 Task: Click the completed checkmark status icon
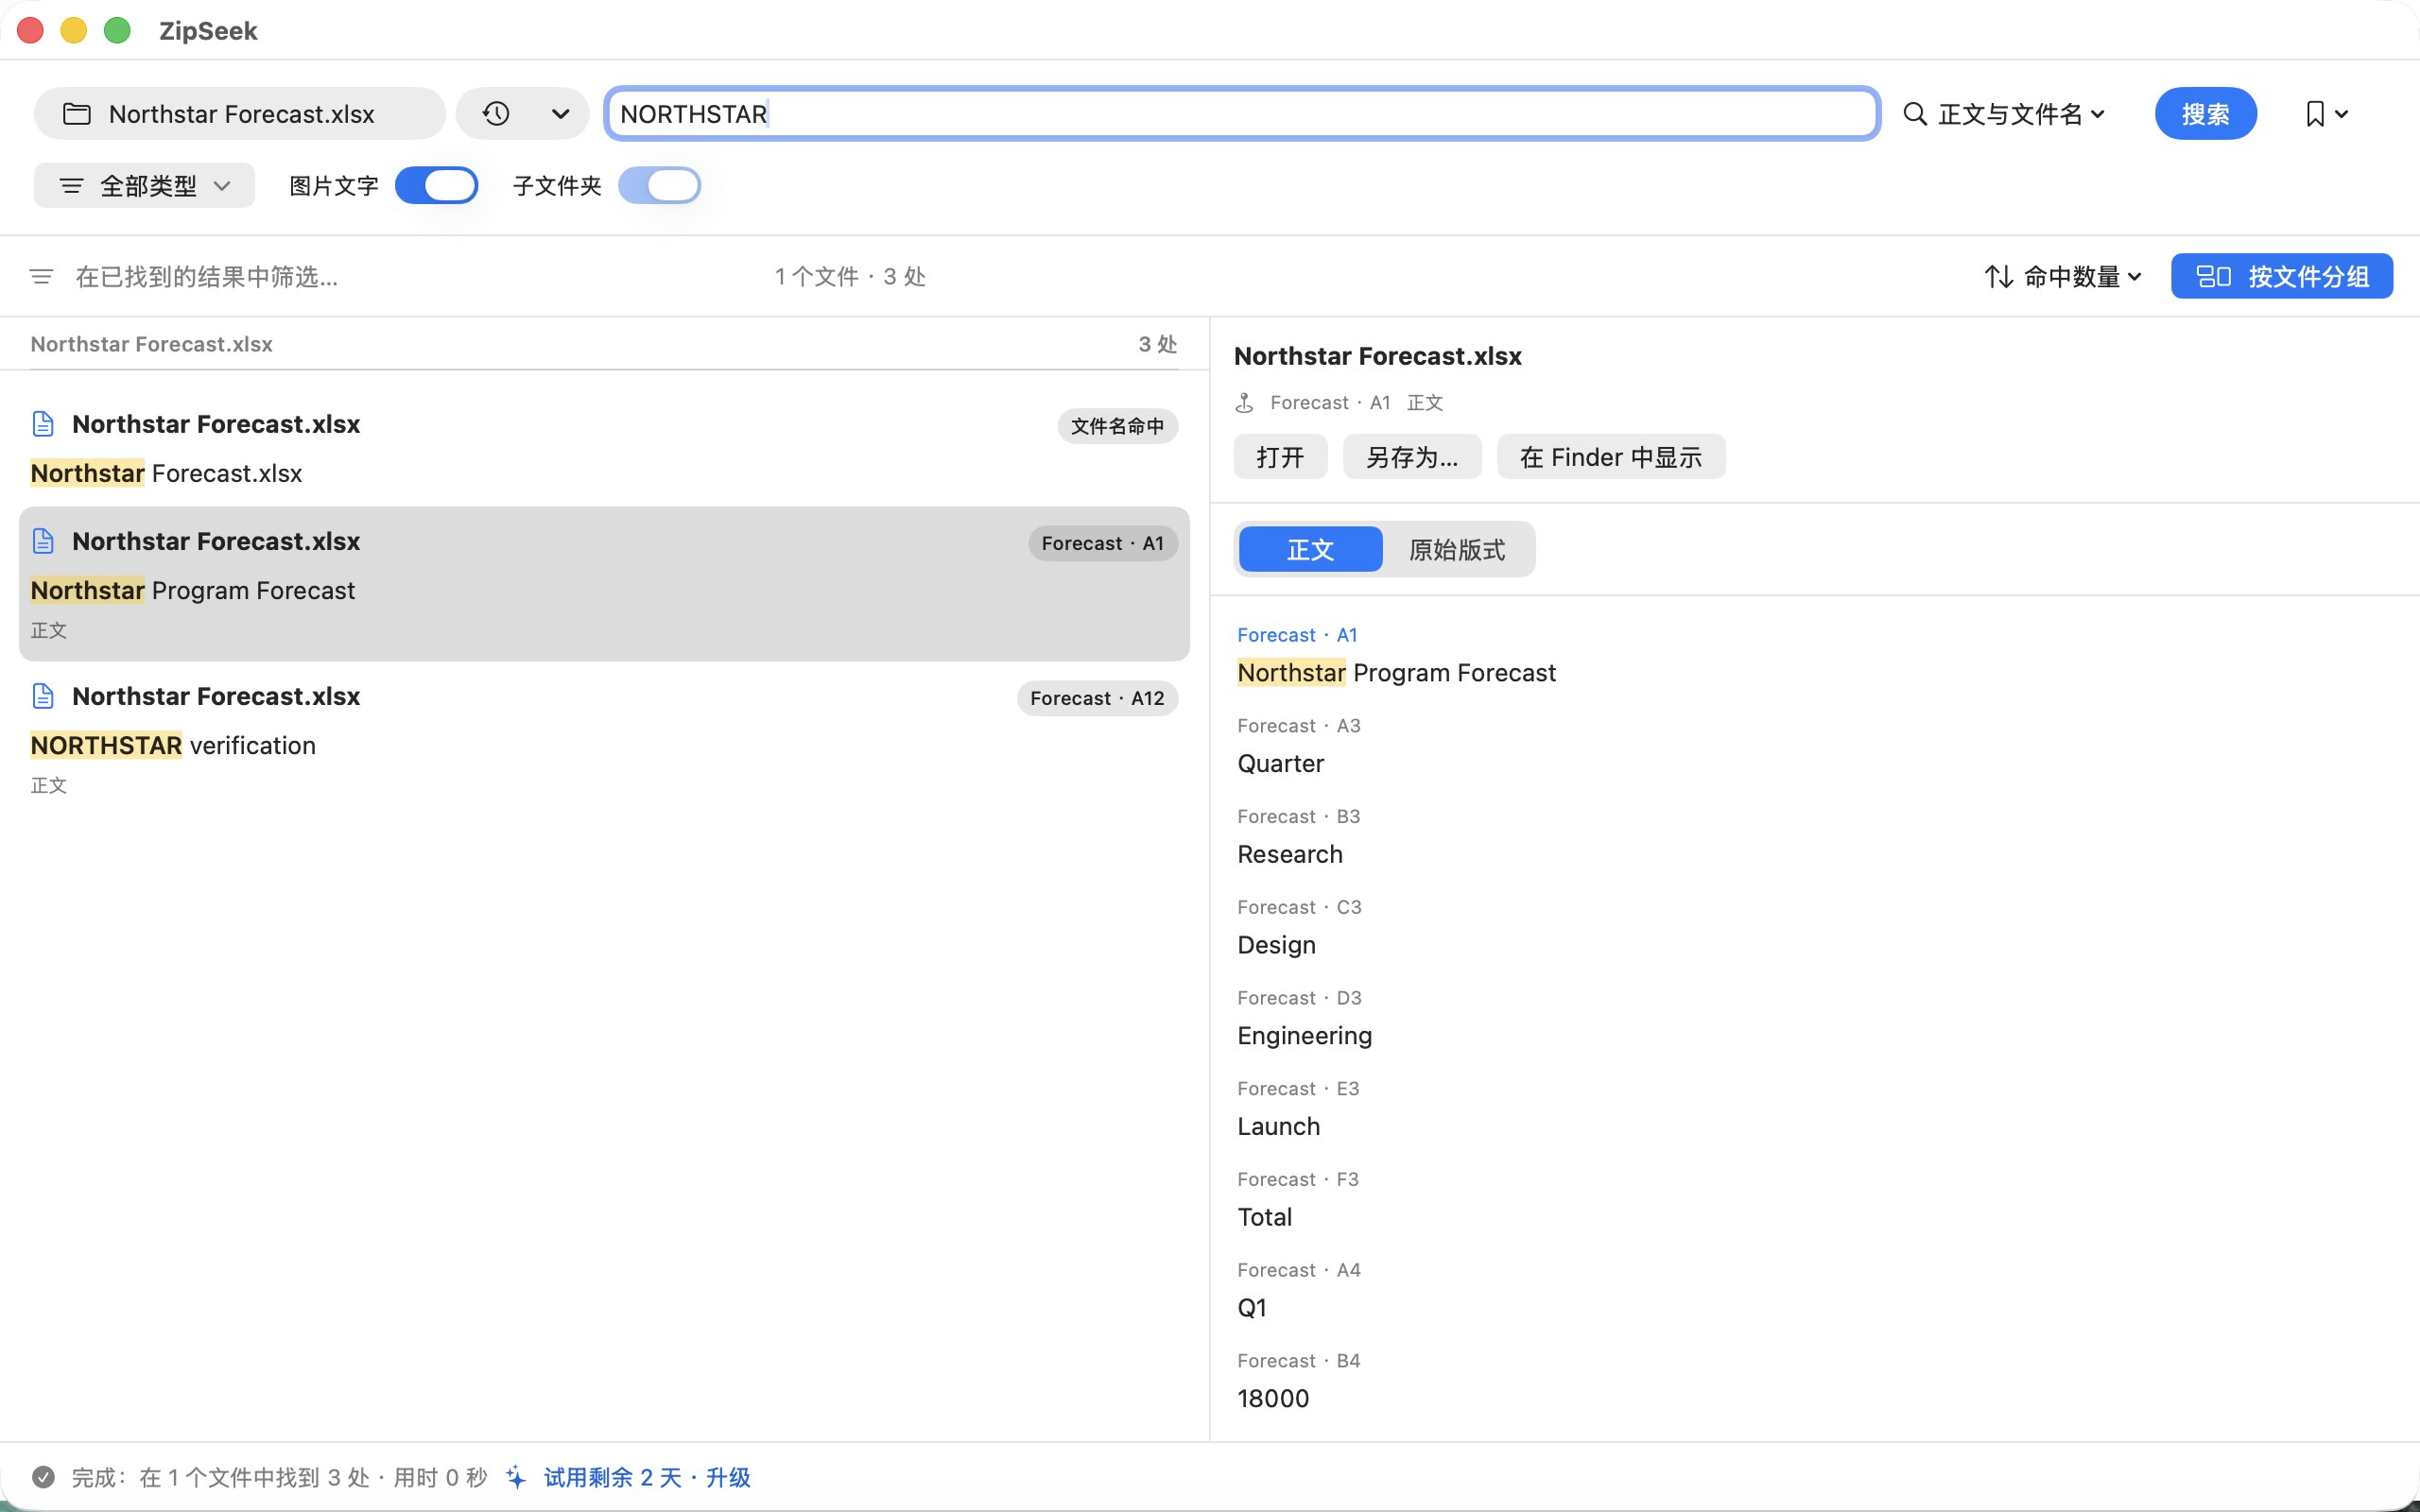[x=43, y=1477]
